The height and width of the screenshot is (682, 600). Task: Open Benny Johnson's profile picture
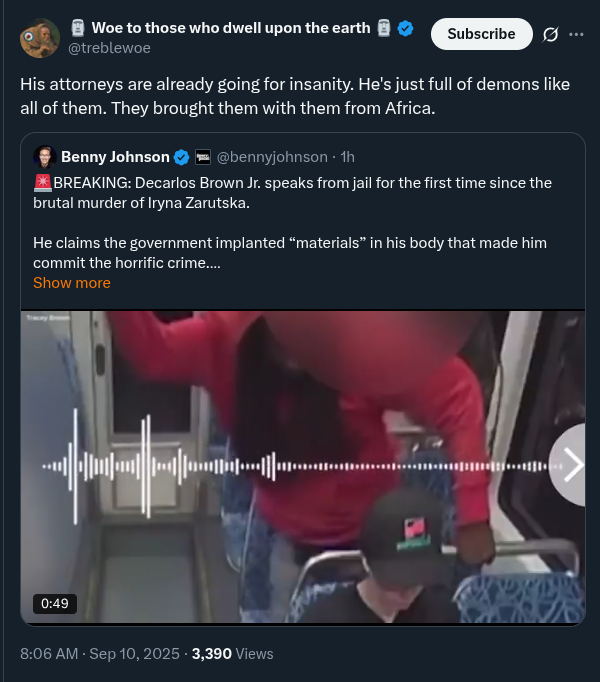pos(45,157)
